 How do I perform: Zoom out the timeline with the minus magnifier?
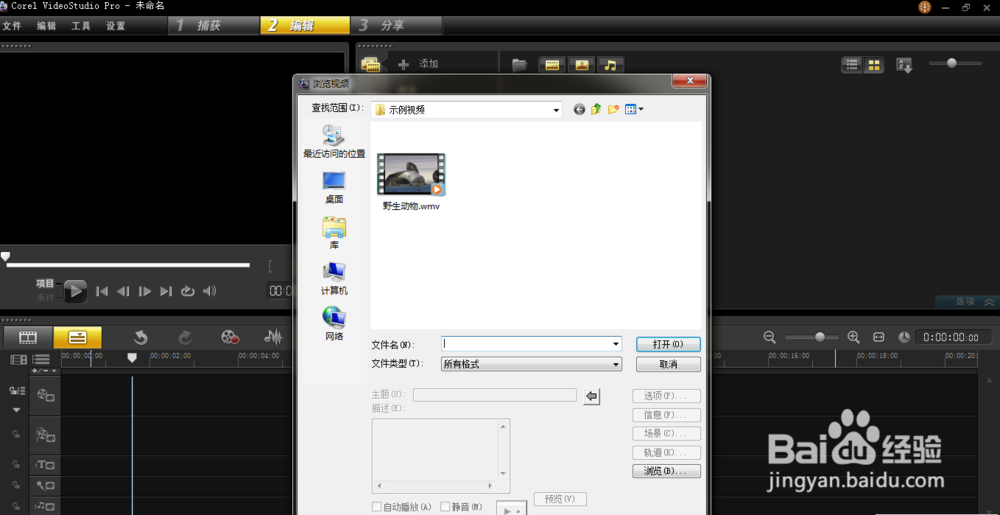[770, 337]
